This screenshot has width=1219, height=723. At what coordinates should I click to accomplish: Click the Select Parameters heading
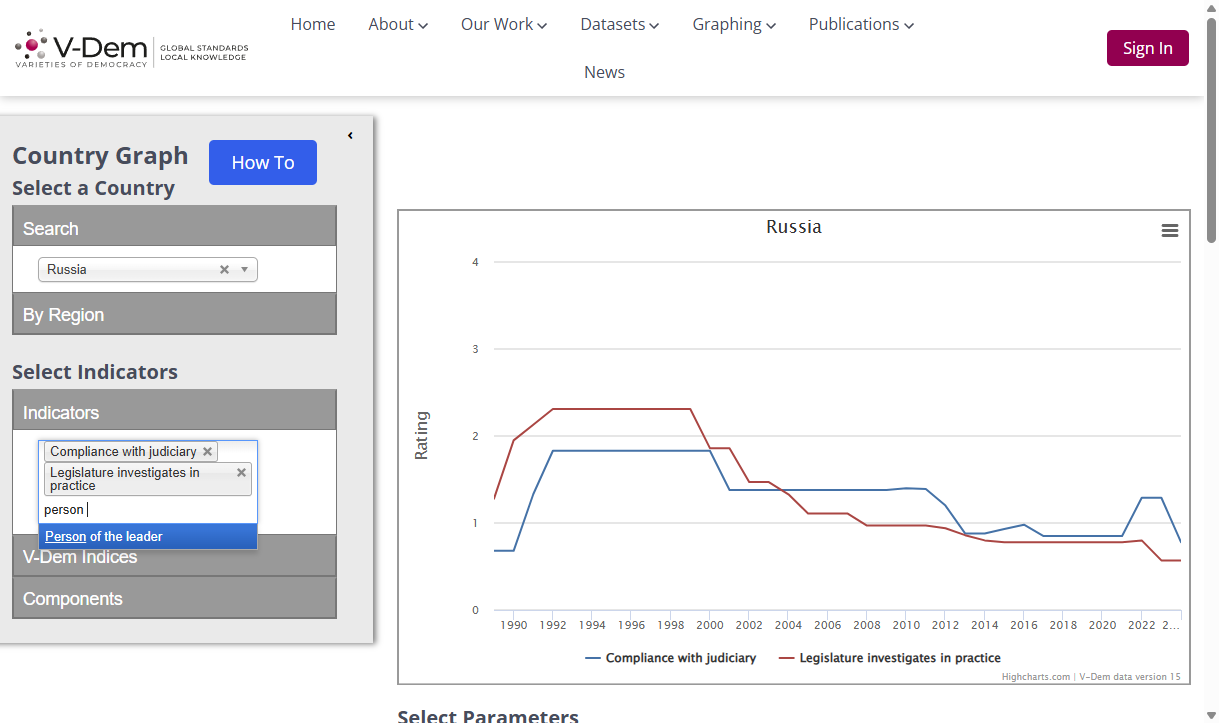coord(488,716)
